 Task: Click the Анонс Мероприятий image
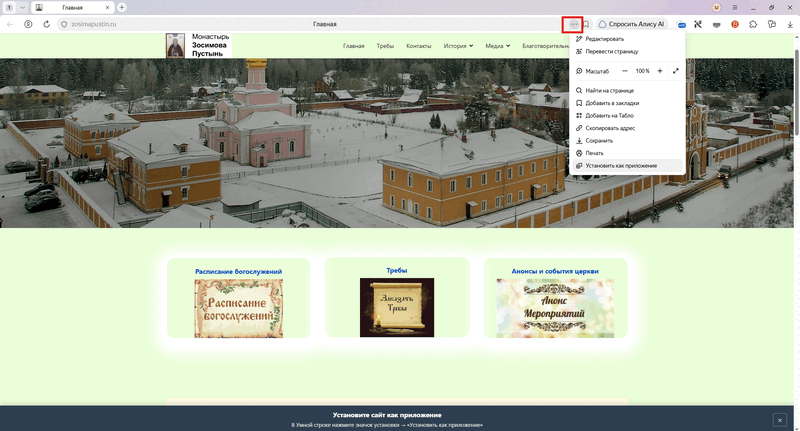555,308
